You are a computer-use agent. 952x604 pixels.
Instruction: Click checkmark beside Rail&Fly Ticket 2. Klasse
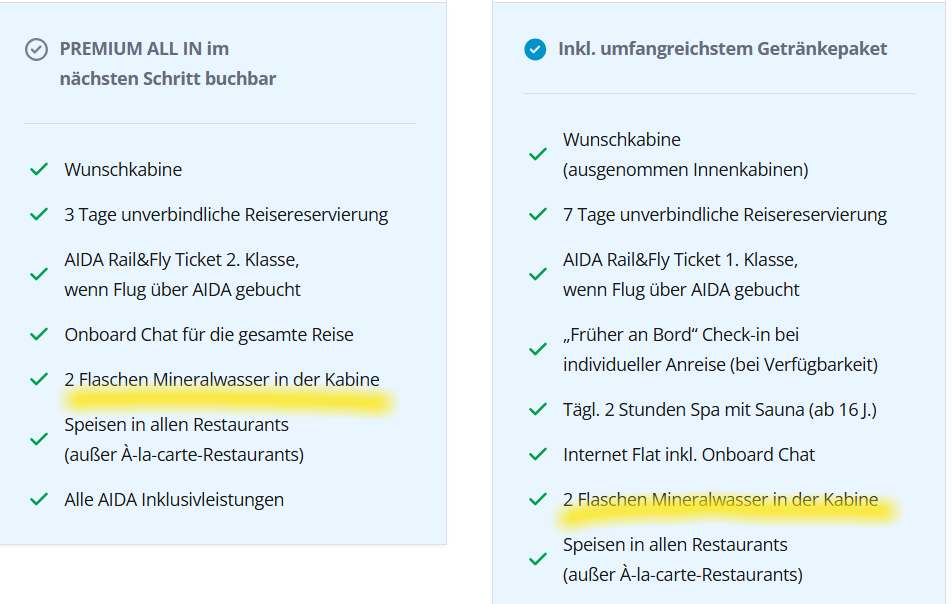click(x=39, y=275)
